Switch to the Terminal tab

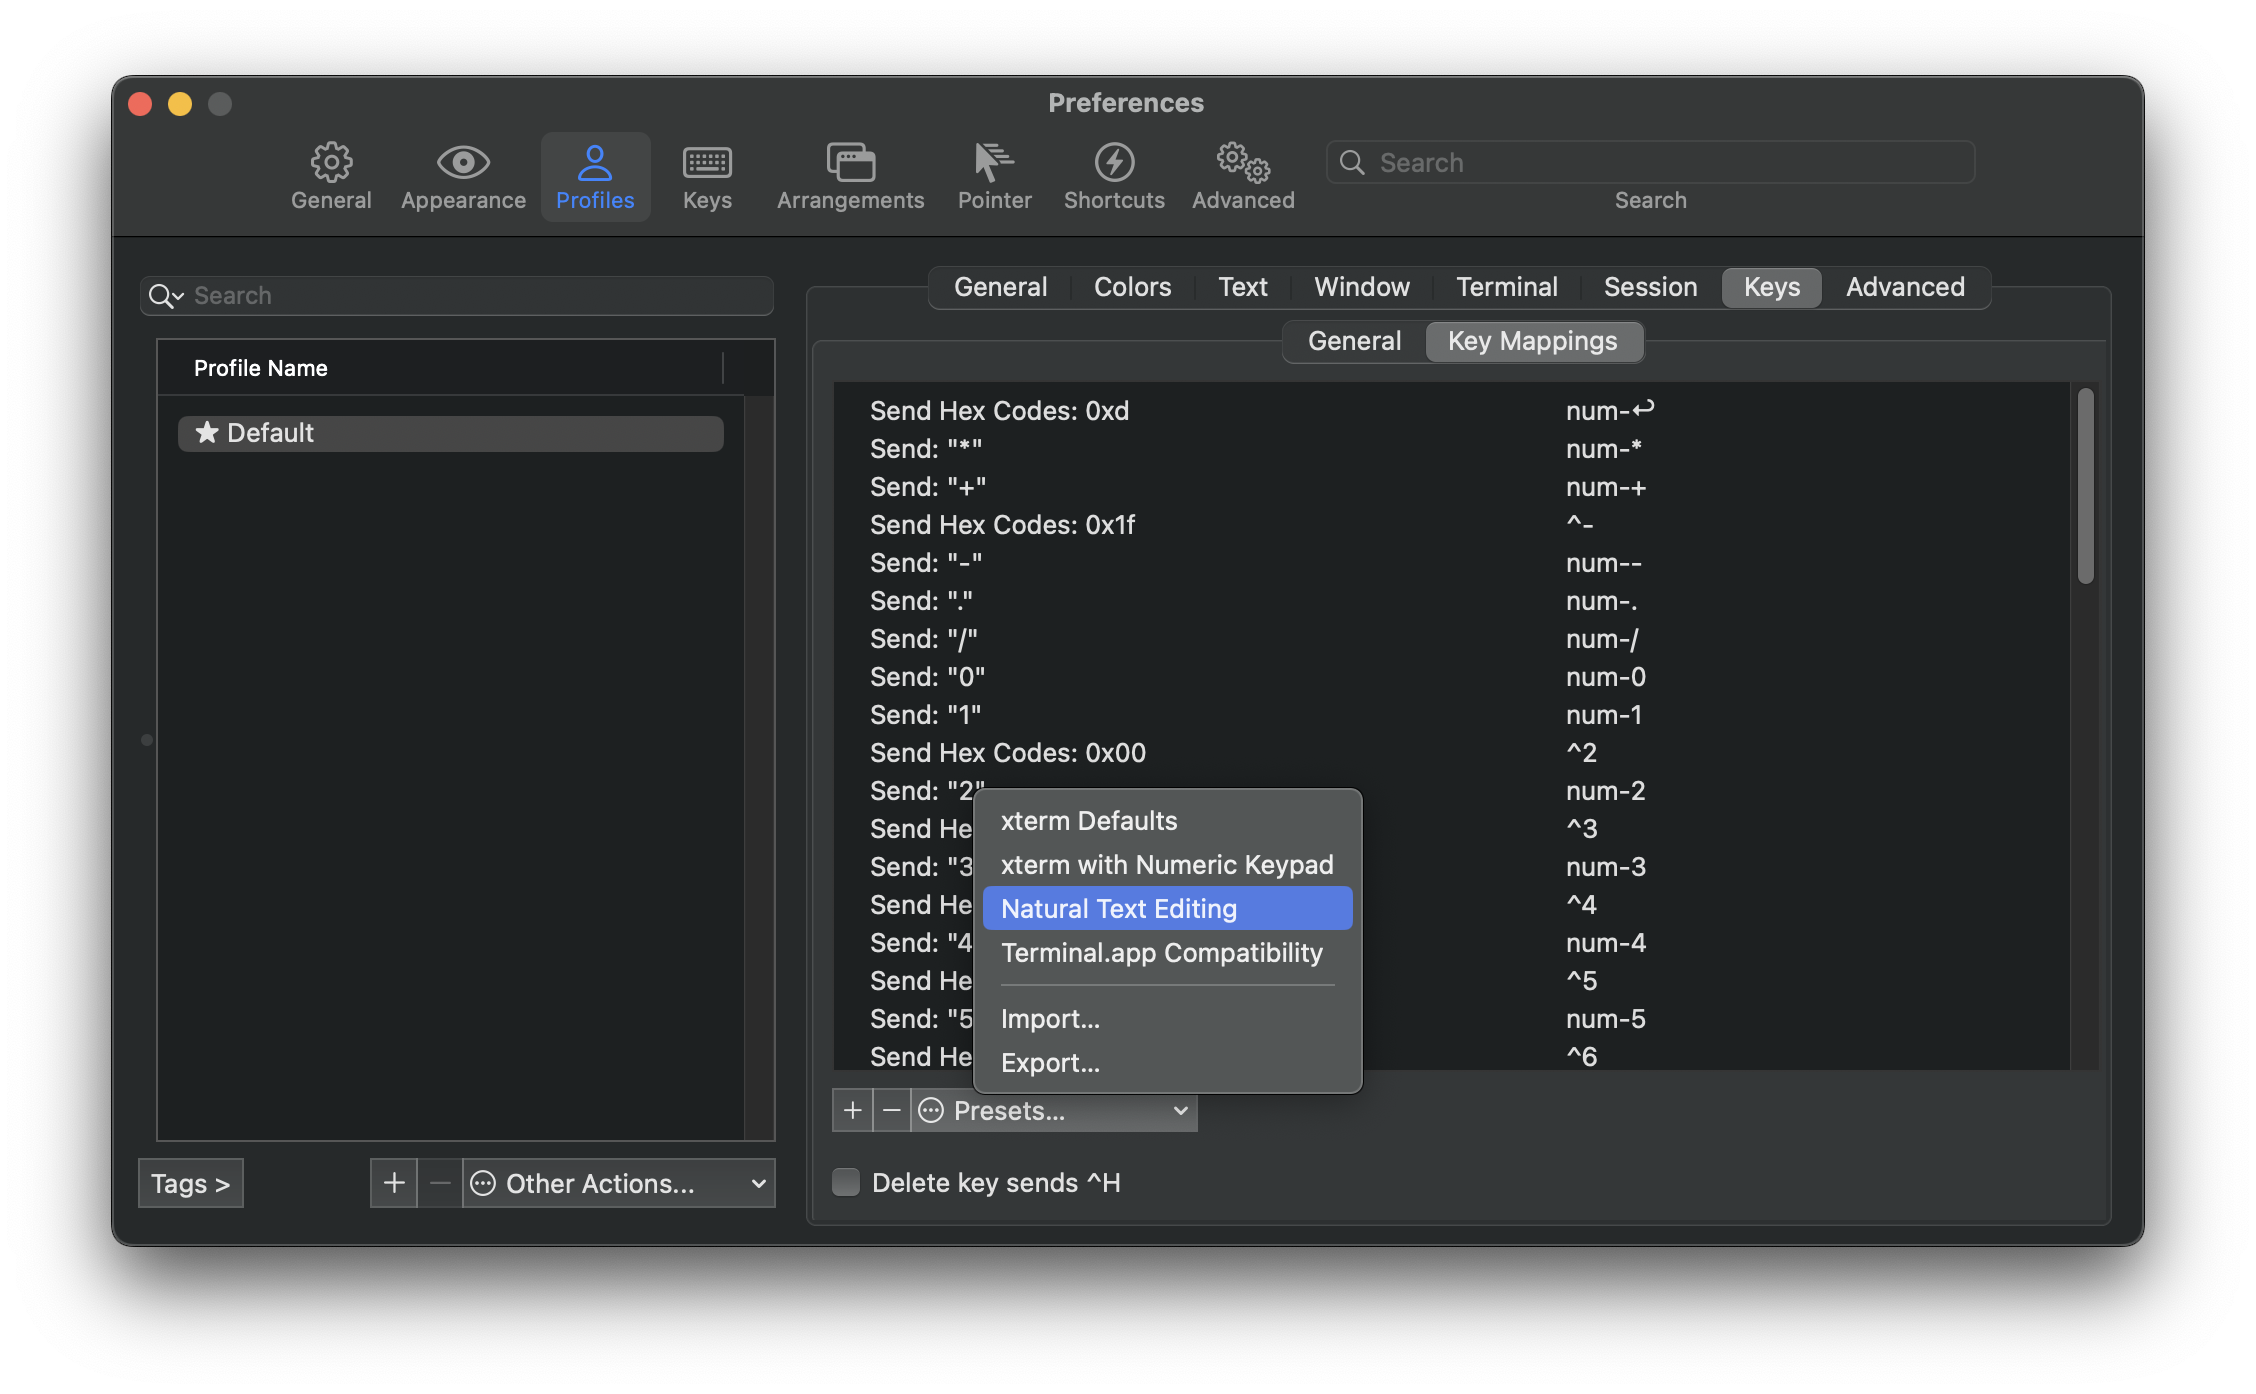point(1507,287)
